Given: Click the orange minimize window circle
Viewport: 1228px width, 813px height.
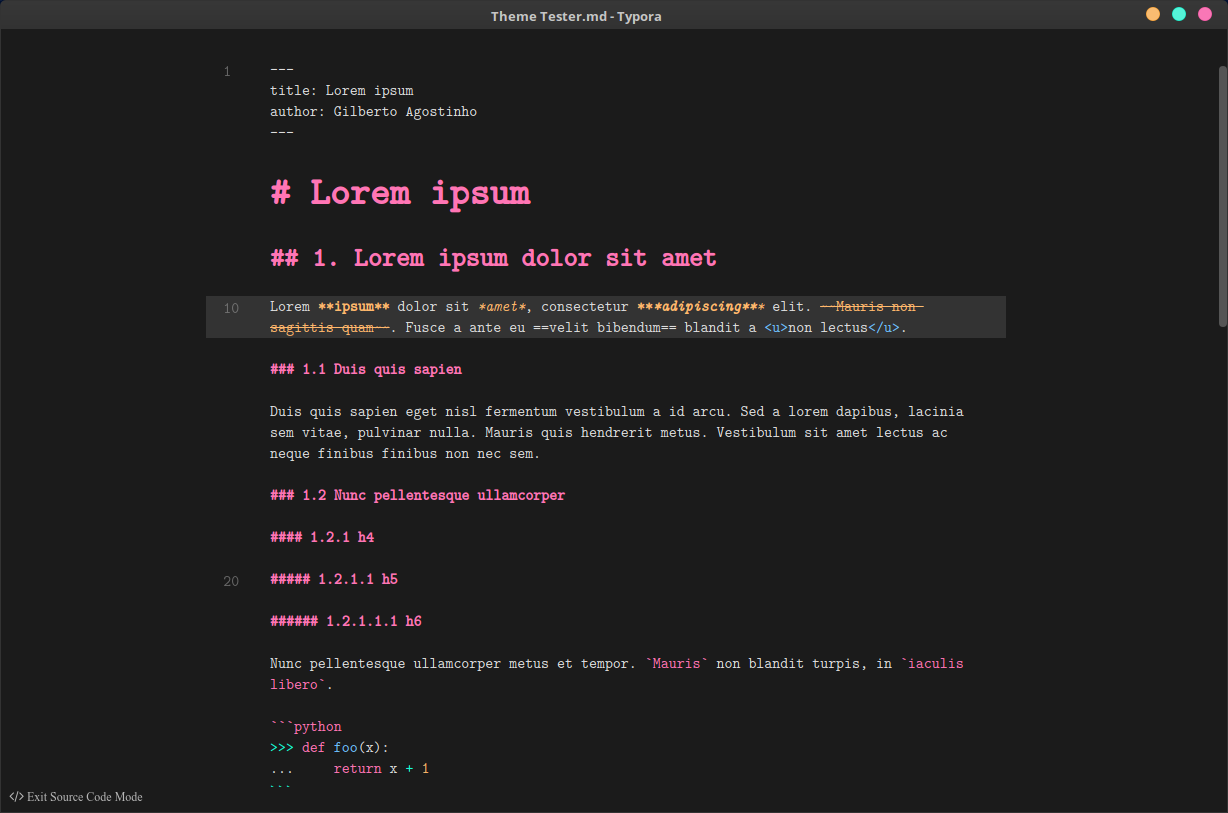Looking at the screenshot, I should pos(1153,14).
